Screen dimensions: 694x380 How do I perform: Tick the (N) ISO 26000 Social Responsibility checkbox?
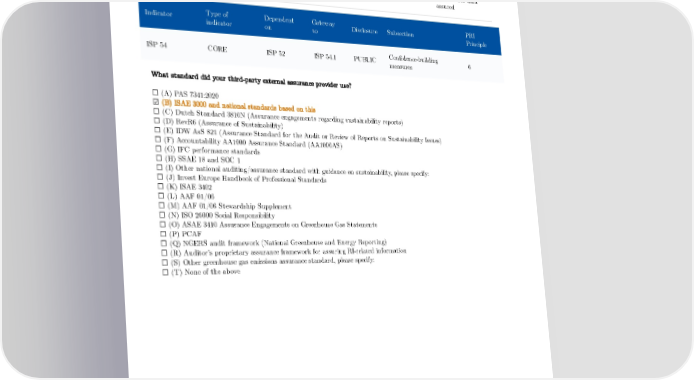click(162, 215)
